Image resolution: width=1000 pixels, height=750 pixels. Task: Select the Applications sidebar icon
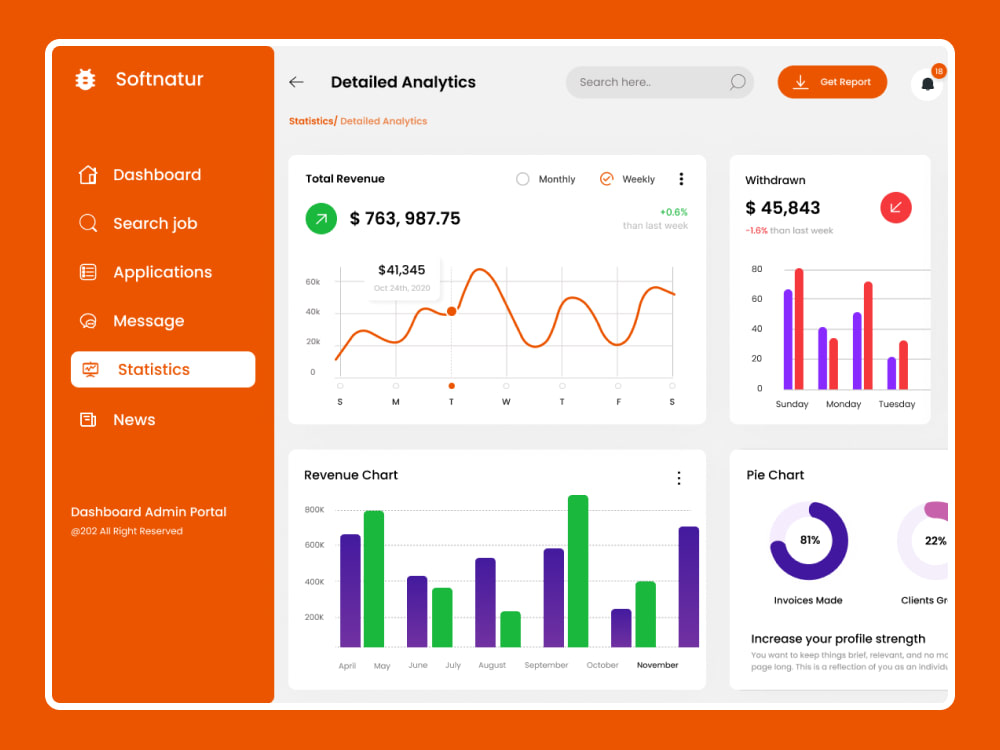click(x=87, y=272)
